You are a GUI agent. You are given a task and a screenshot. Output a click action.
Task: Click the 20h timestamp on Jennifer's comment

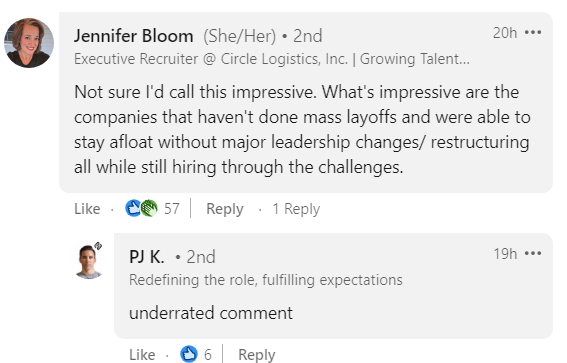coord(505,33)
